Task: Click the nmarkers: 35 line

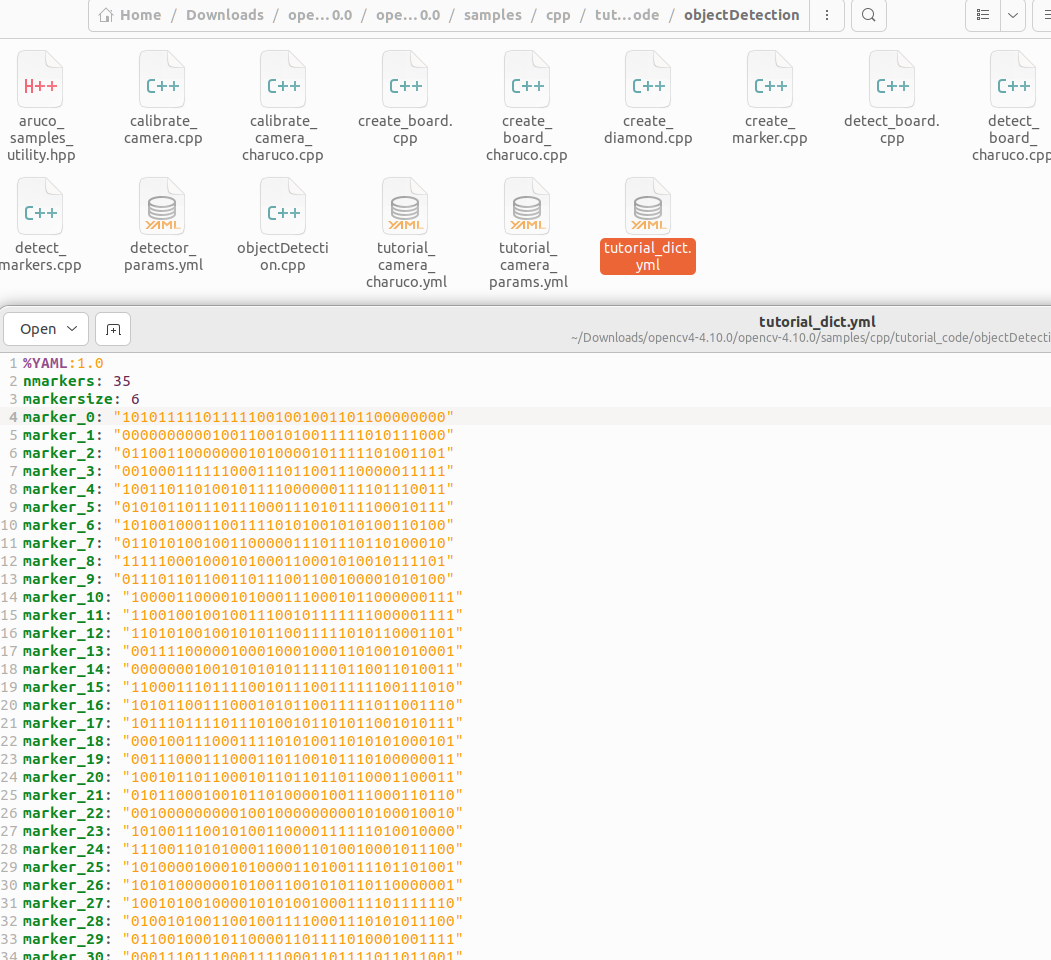Action: click(76, 381)
